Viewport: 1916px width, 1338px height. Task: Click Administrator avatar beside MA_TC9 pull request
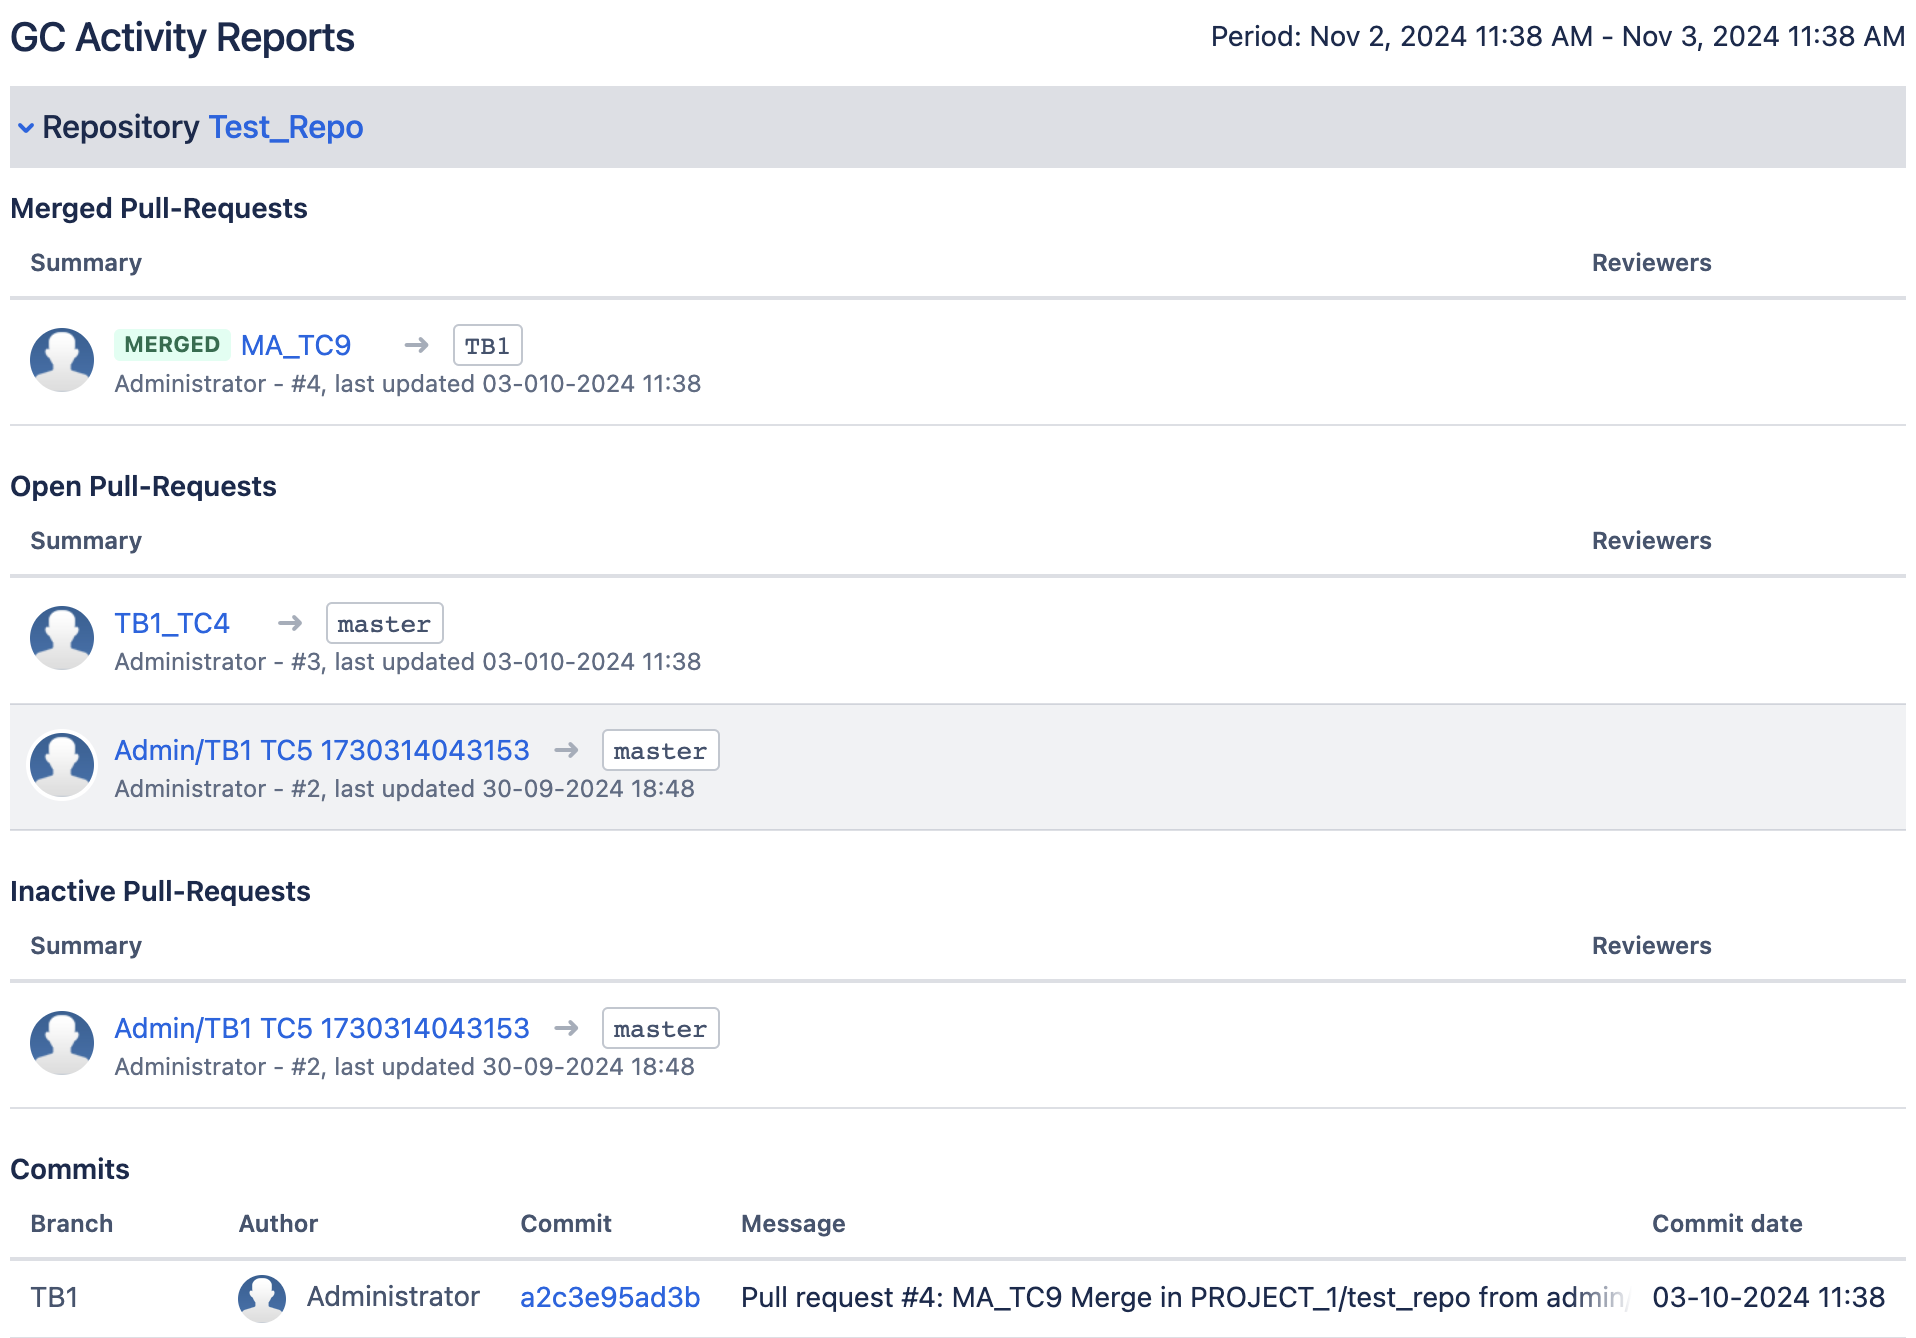(x=62, y=360)
